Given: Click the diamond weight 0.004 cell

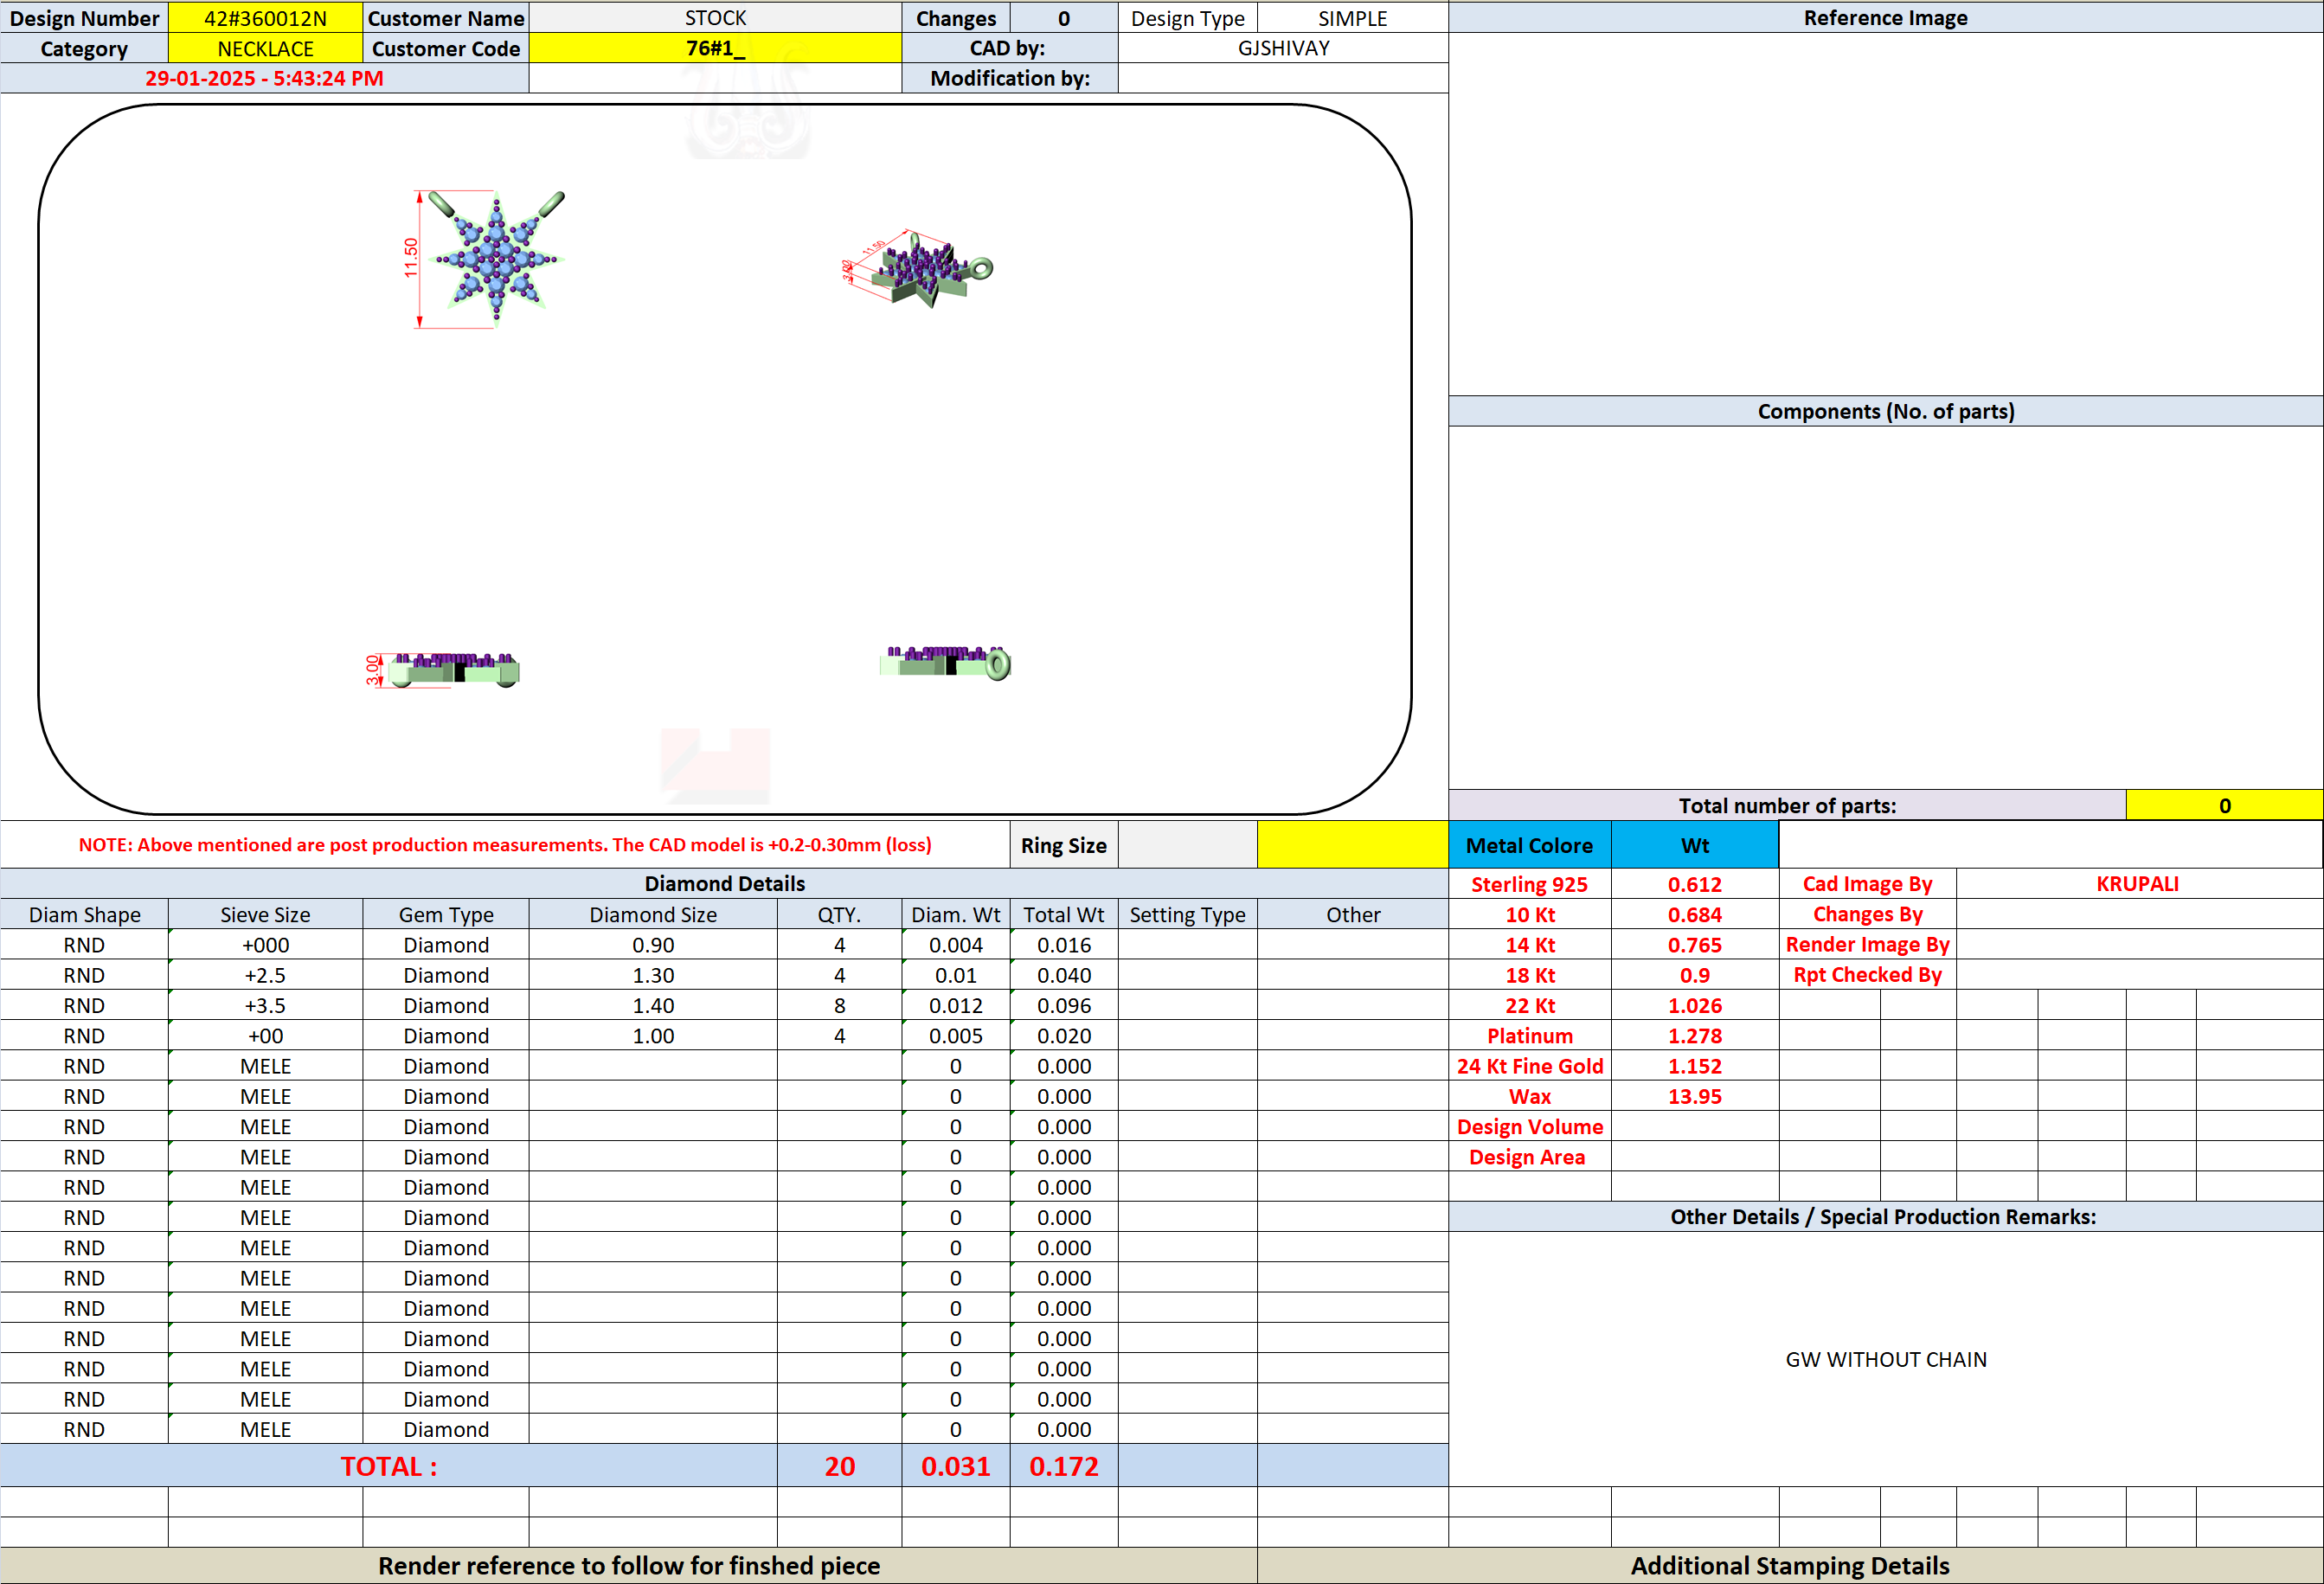Looking at the screenshot, I should pos(955,945).
